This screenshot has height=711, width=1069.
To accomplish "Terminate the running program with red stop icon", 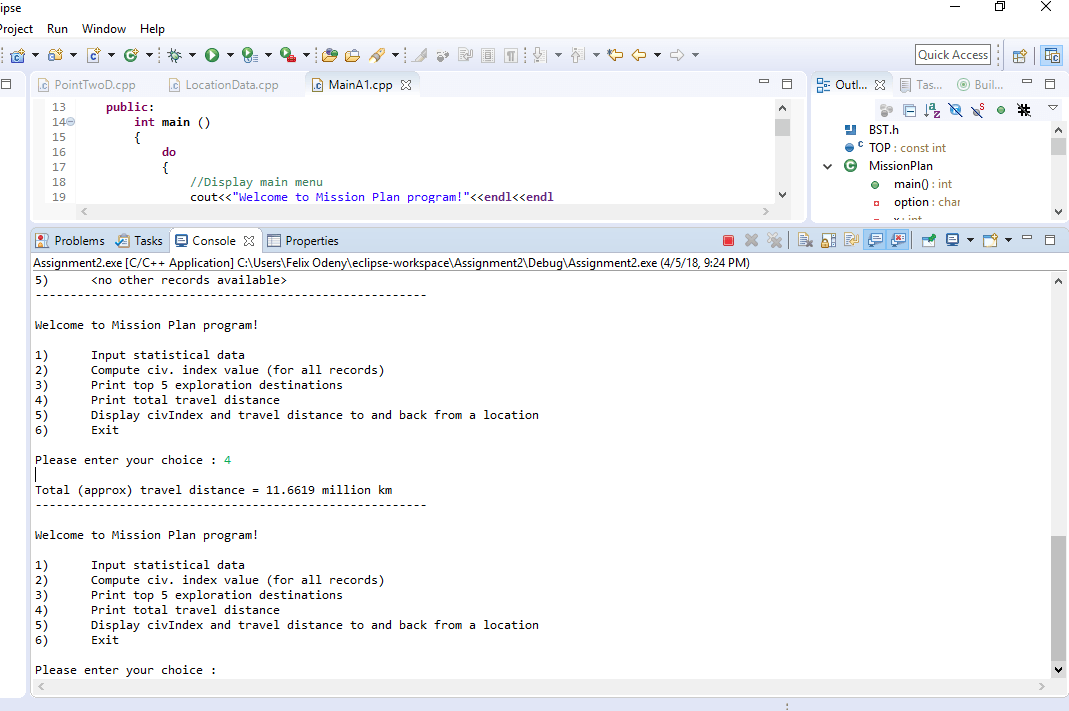I will [728, 241].
